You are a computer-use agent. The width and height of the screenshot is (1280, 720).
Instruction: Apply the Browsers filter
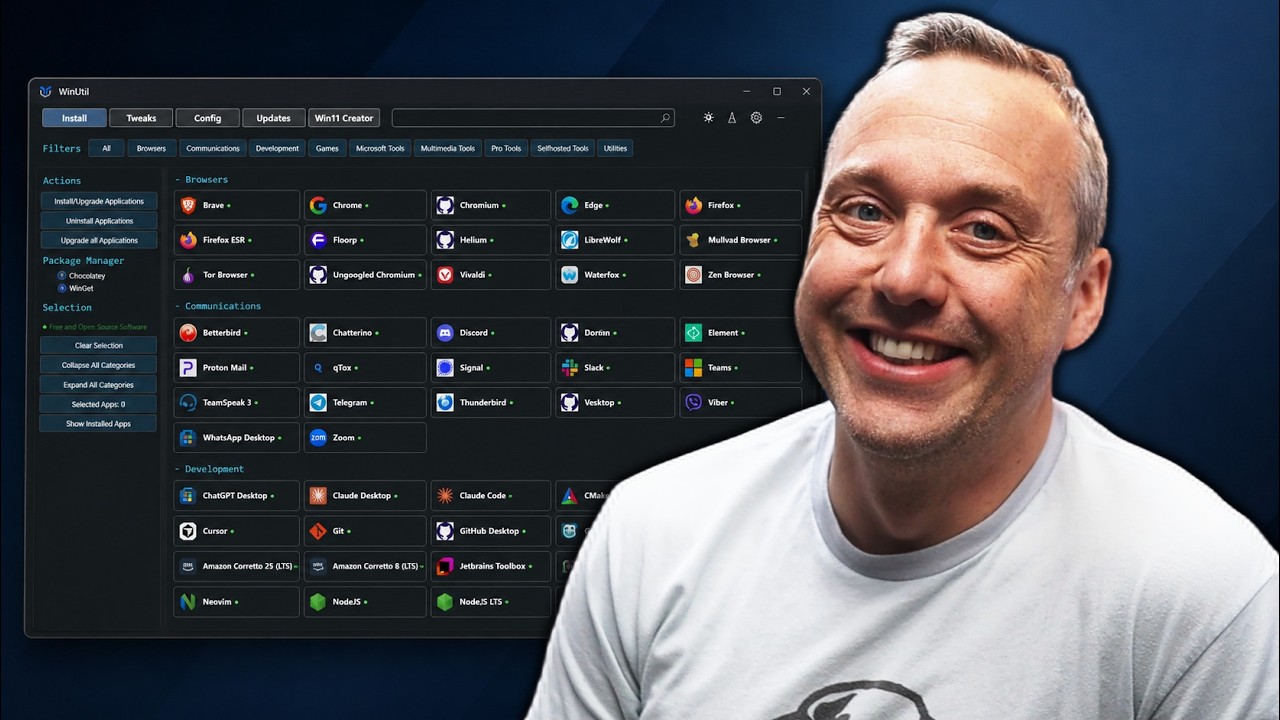point(152,148)
